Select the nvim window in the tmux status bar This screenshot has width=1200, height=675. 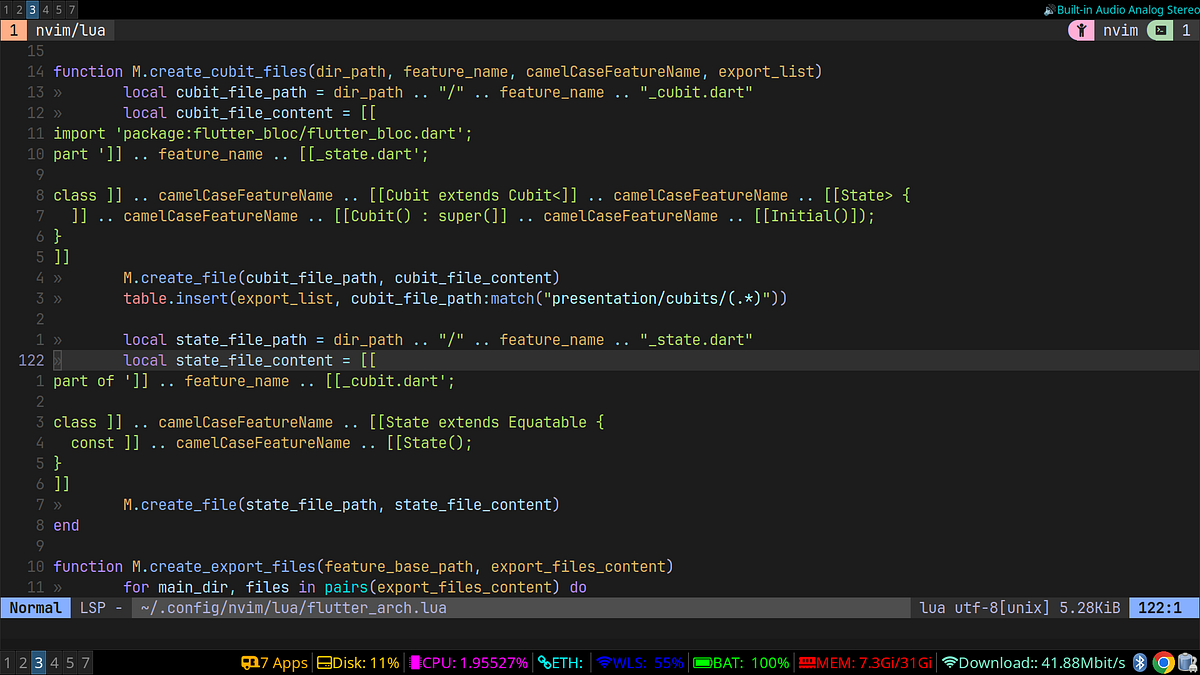(x=1120, y=30)
